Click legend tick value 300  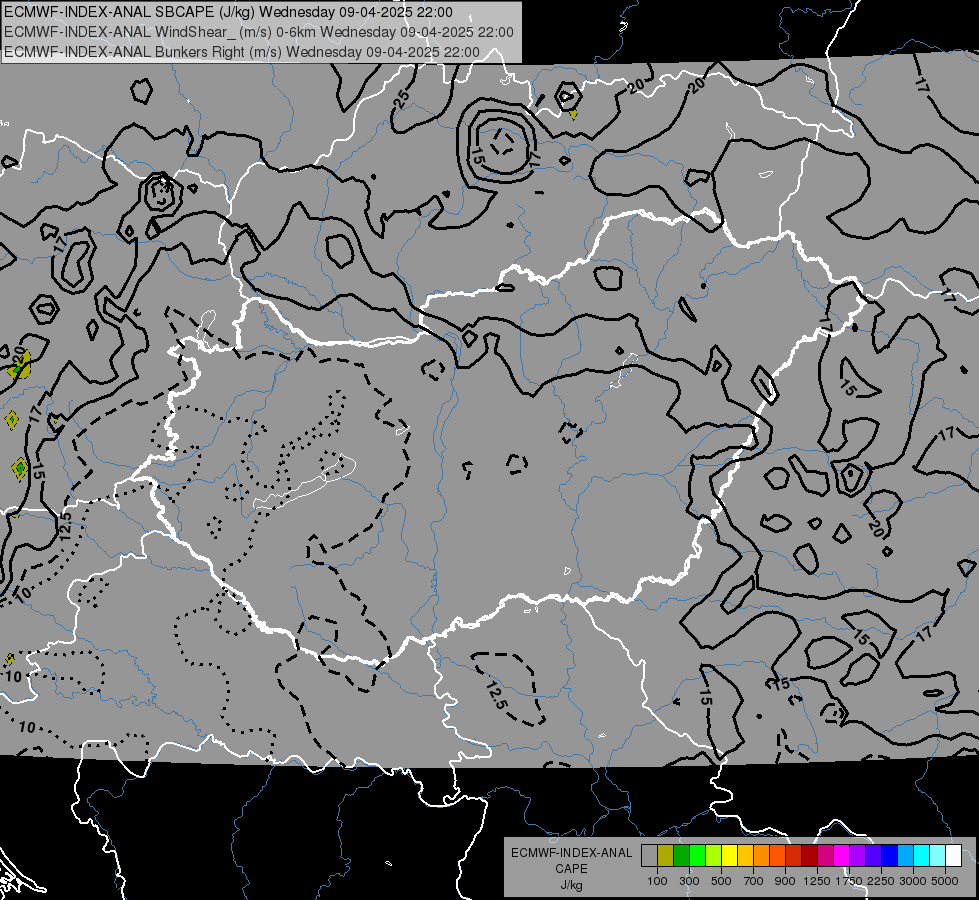(689, 881)
